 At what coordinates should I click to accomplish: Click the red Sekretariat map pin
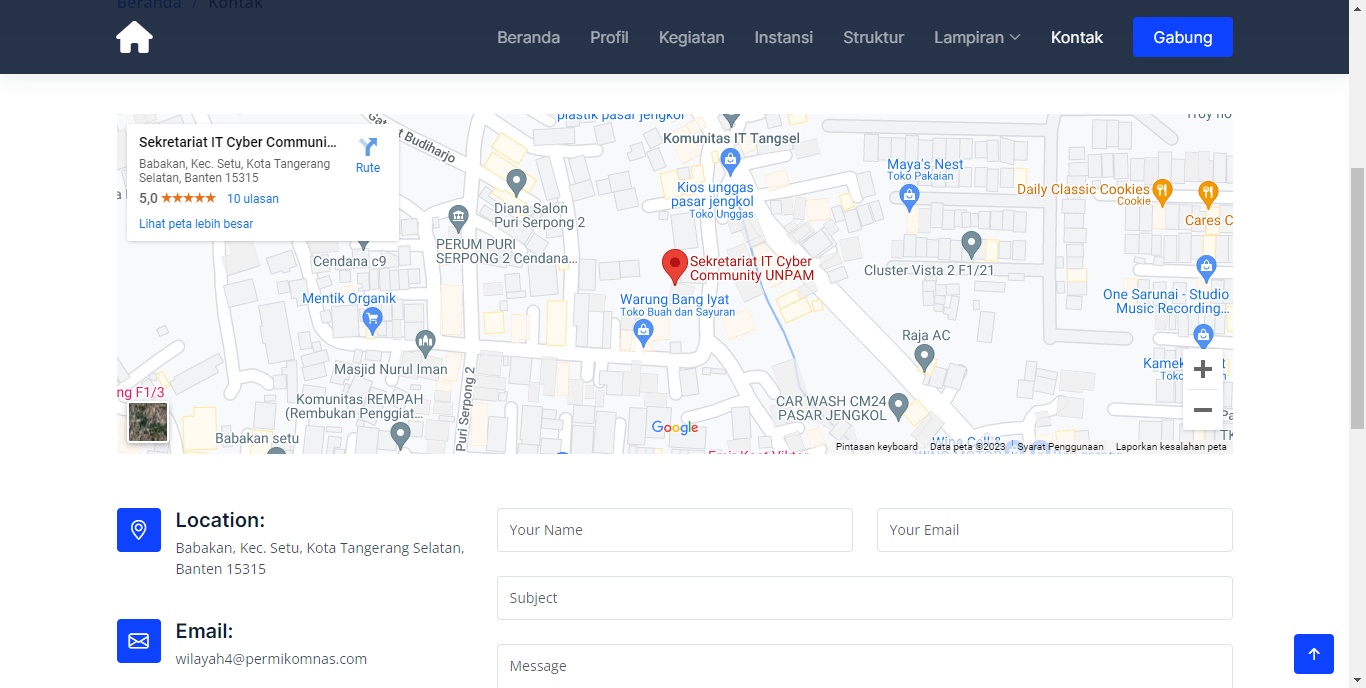[675, 266]
